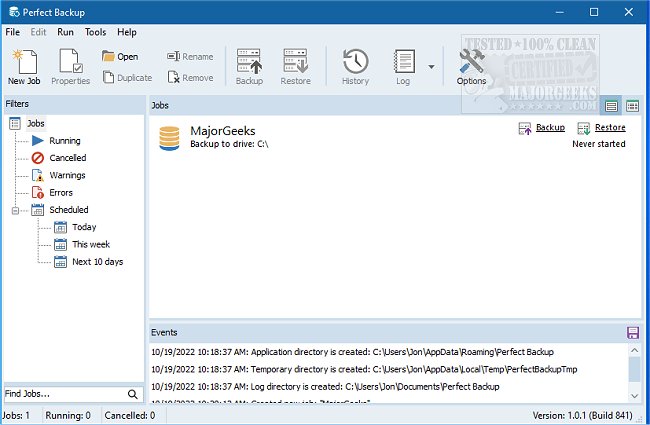
Task: Click 'Cancelled: 0' in status bar
Action: click(130, 415)
